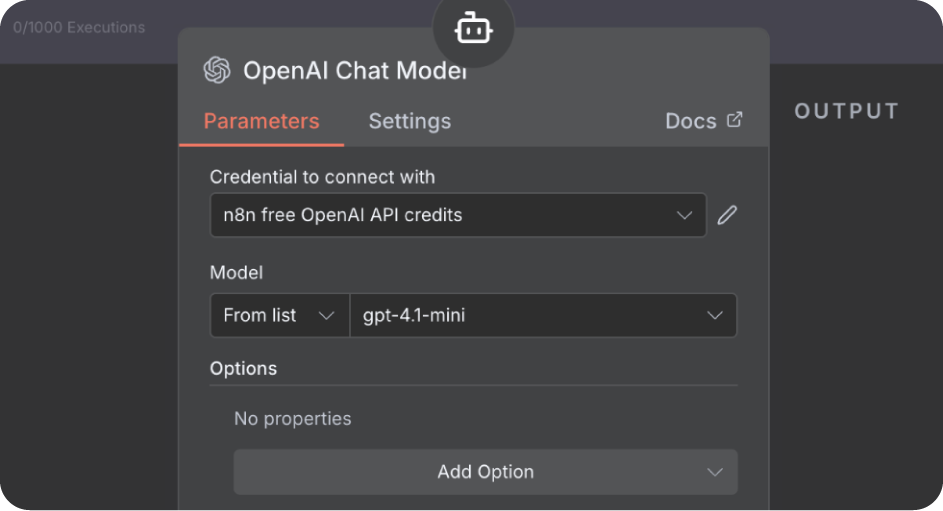Click the OpenAI logo icon
Image resolution: width=943 pixels, height=511 pixels.
[217, 70]
